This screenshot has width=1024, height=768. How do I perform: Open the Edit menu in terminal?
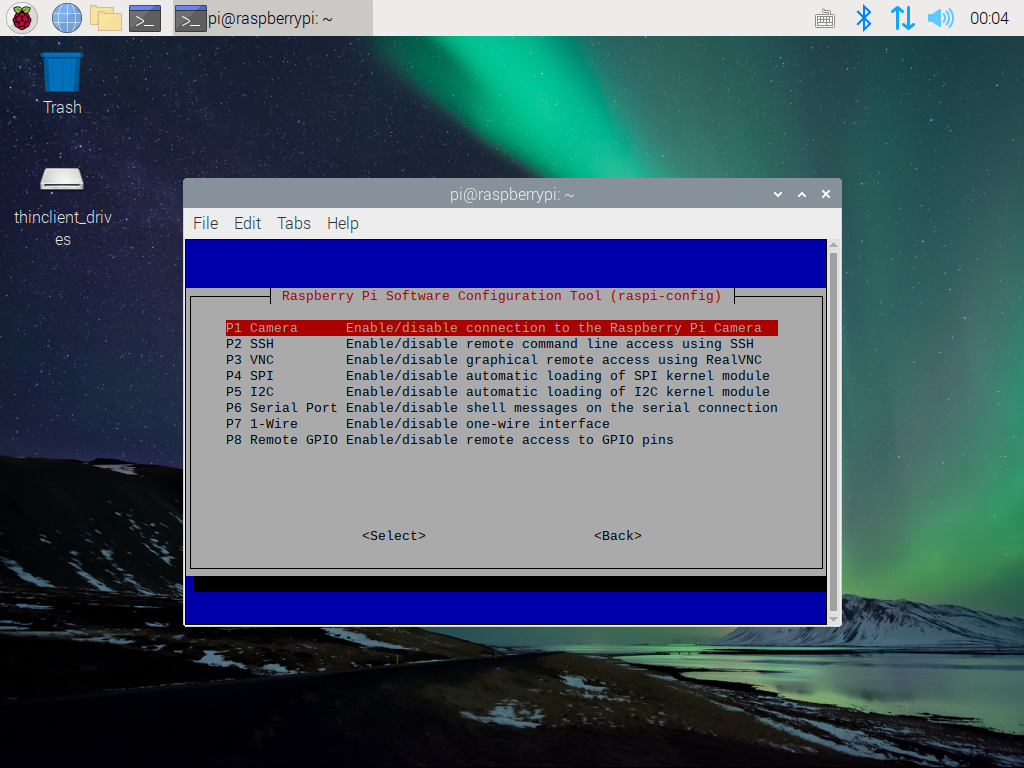(x=248, y=223)
